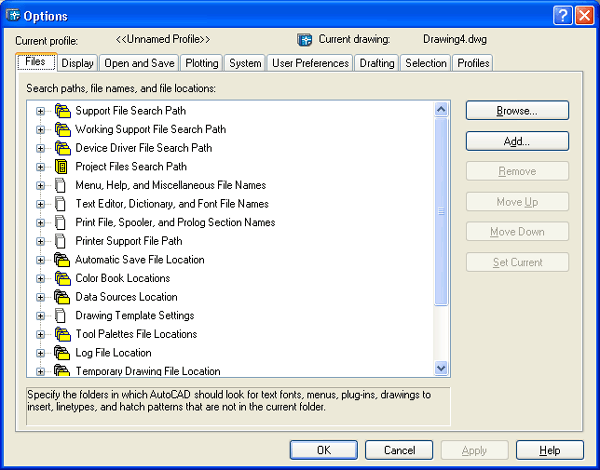Screen dimensions: 600x470
Task: Click the Help question mark in title bar
Action: [562, 14]
